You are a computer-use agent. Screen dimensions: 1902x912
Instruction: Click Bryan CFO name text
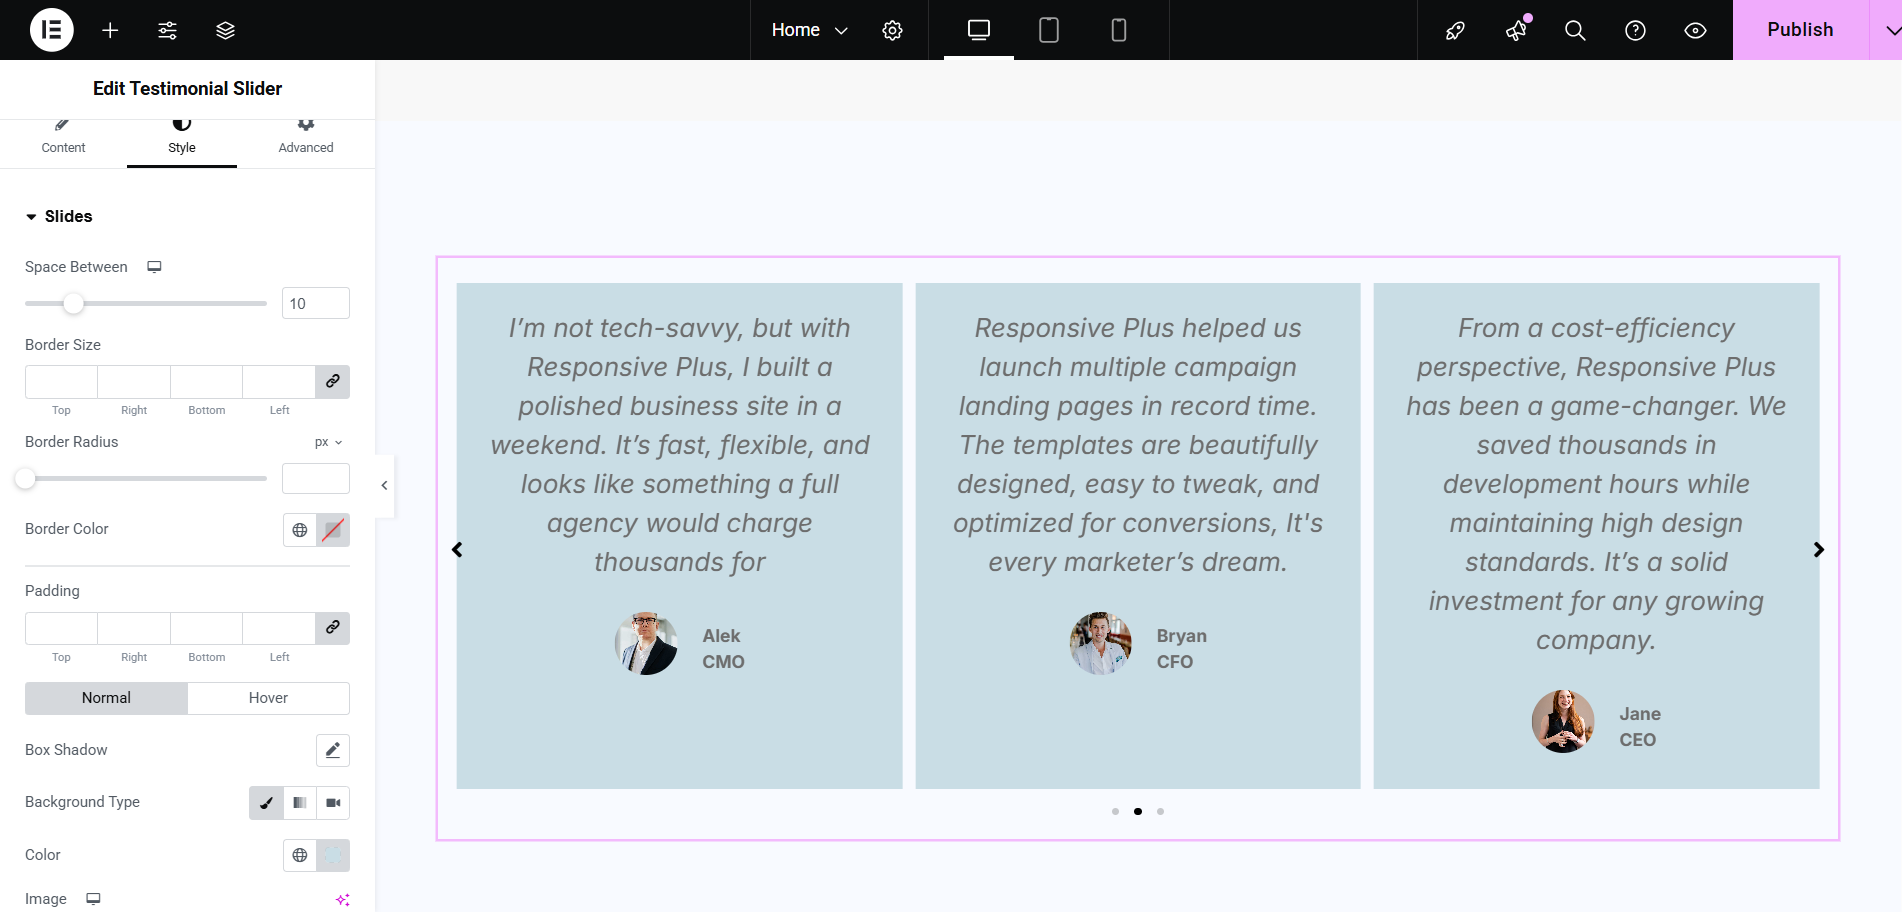pyautogui.click(x=1182, y=649)
